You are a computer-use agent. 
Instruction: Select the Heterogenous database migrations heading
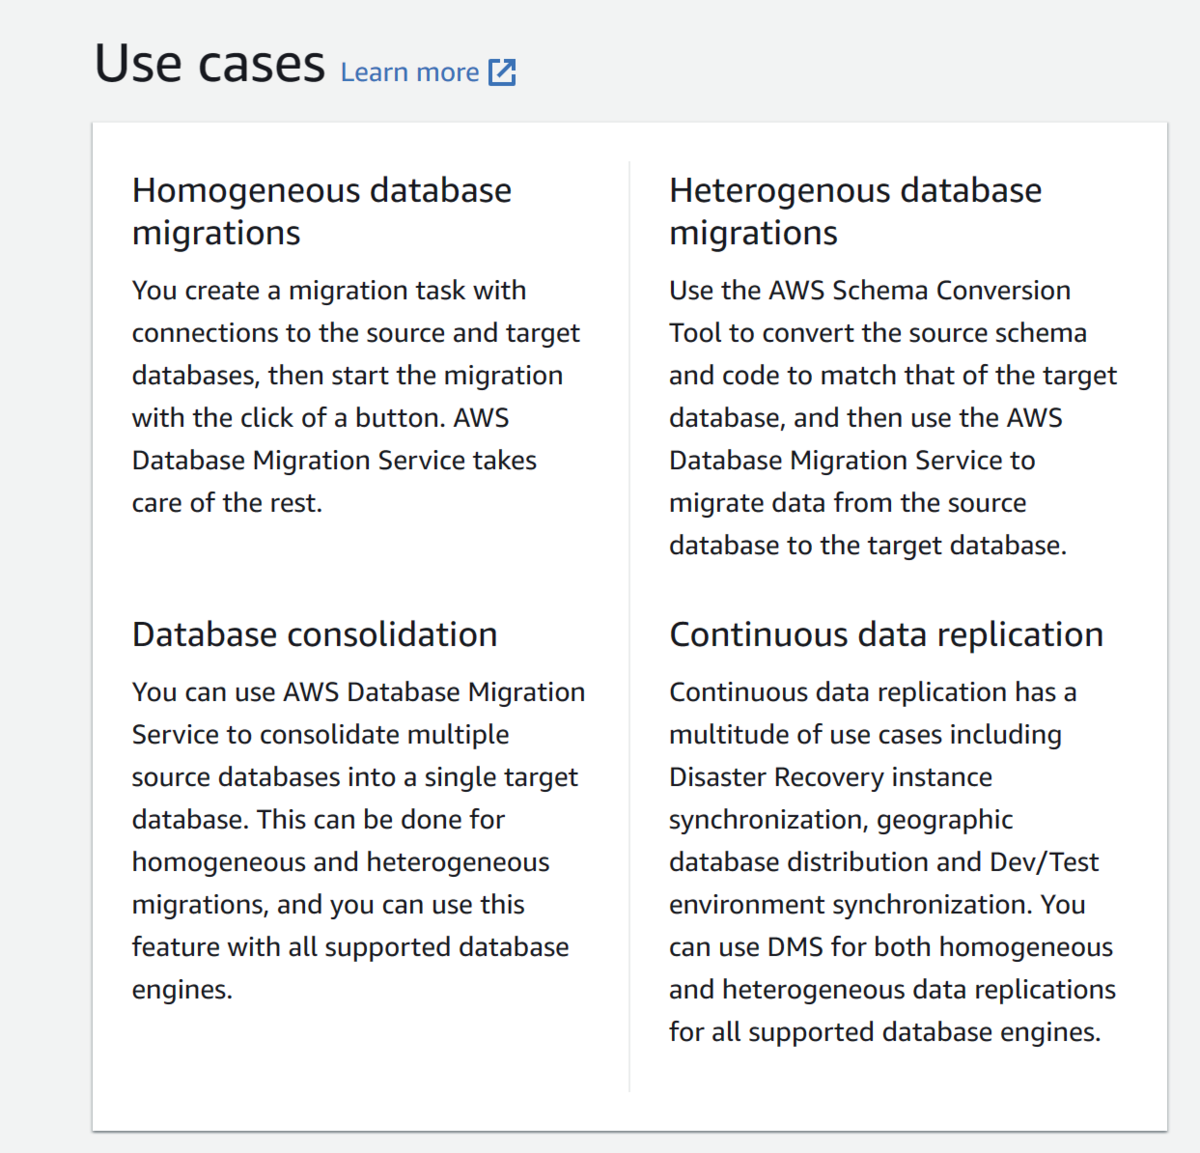coord(855,211)
